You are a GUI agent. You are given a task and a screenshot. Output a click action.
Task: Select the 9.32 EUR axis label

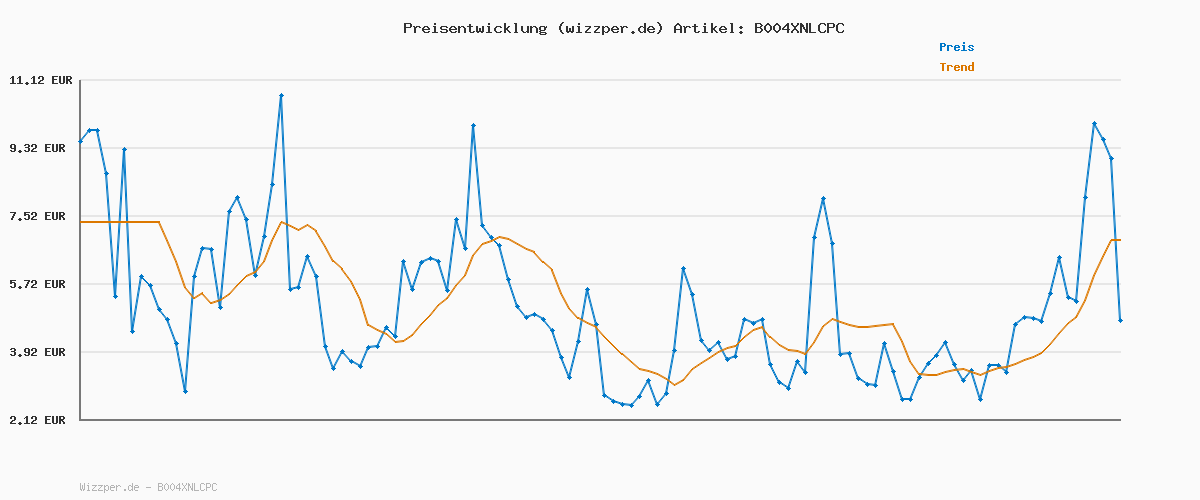coord(40,148)
